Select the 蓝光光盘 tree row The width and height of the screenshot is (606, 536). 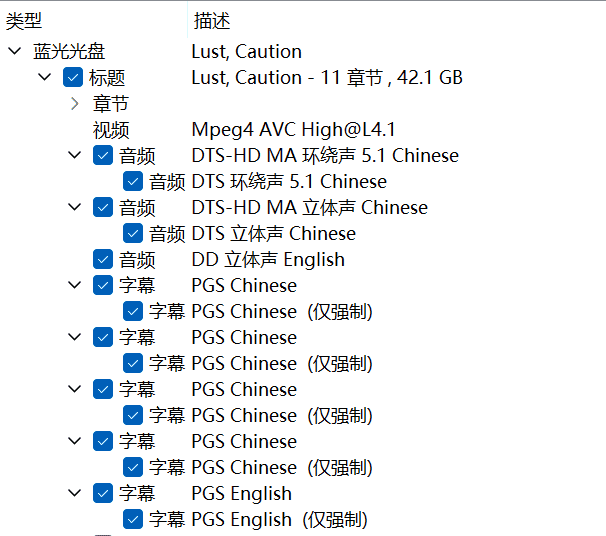click(69, 52)
